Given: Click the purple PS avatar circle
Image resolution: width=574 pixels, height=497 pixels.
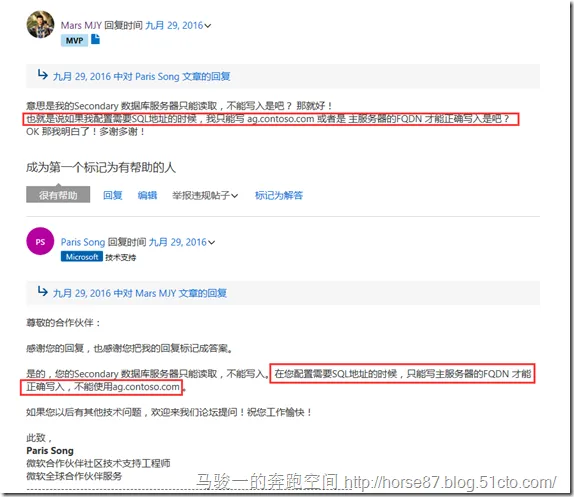Looking at the screenshot, I should tap(40, 241).
